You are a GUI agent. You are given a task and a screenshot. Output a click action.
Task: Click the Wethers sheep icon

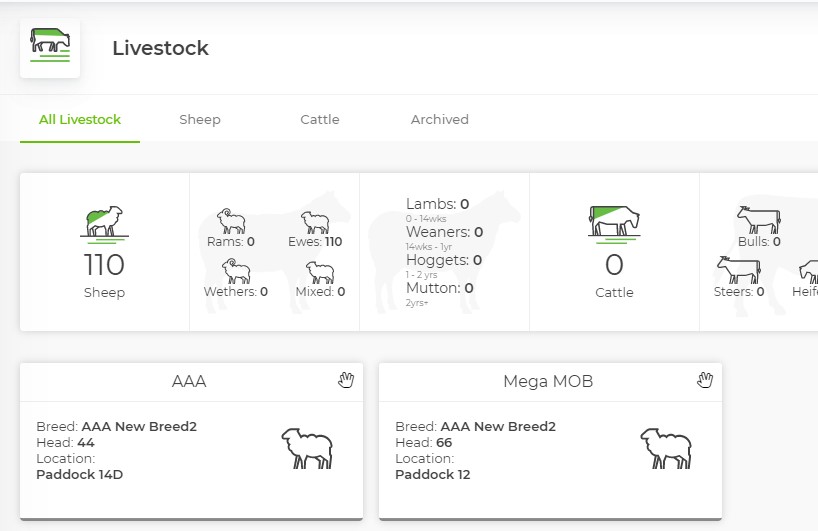(x=236, y=271)
